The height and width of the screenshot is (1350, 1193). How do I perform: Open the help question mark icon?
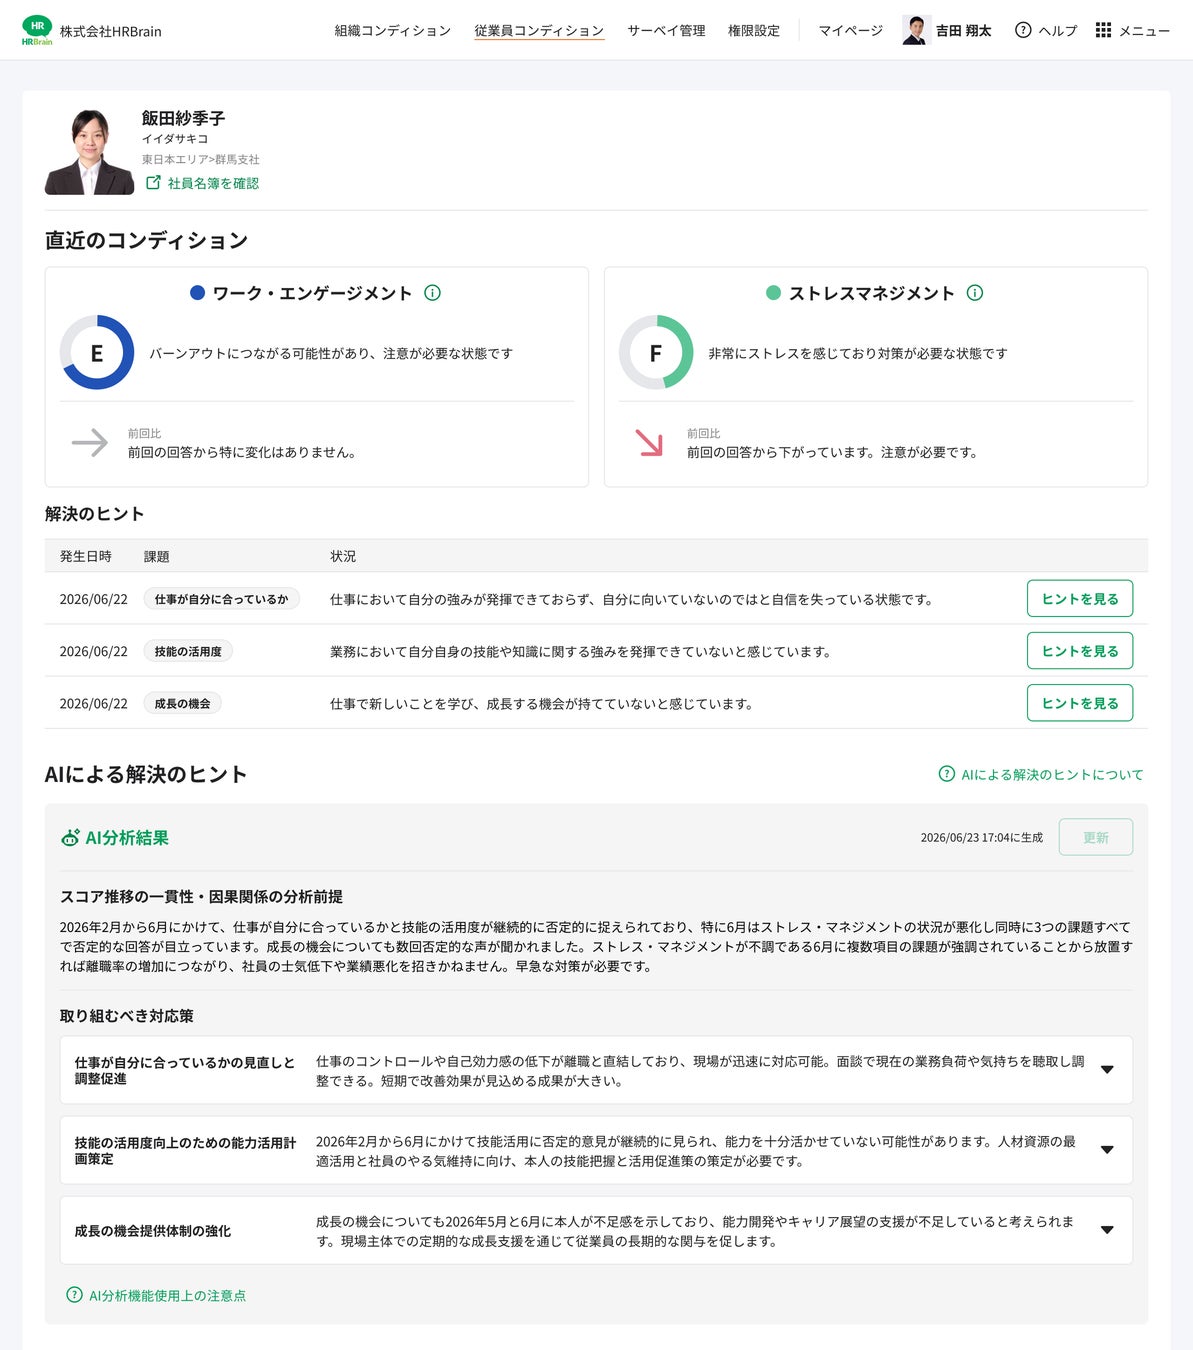click(x=1022, y=30)
